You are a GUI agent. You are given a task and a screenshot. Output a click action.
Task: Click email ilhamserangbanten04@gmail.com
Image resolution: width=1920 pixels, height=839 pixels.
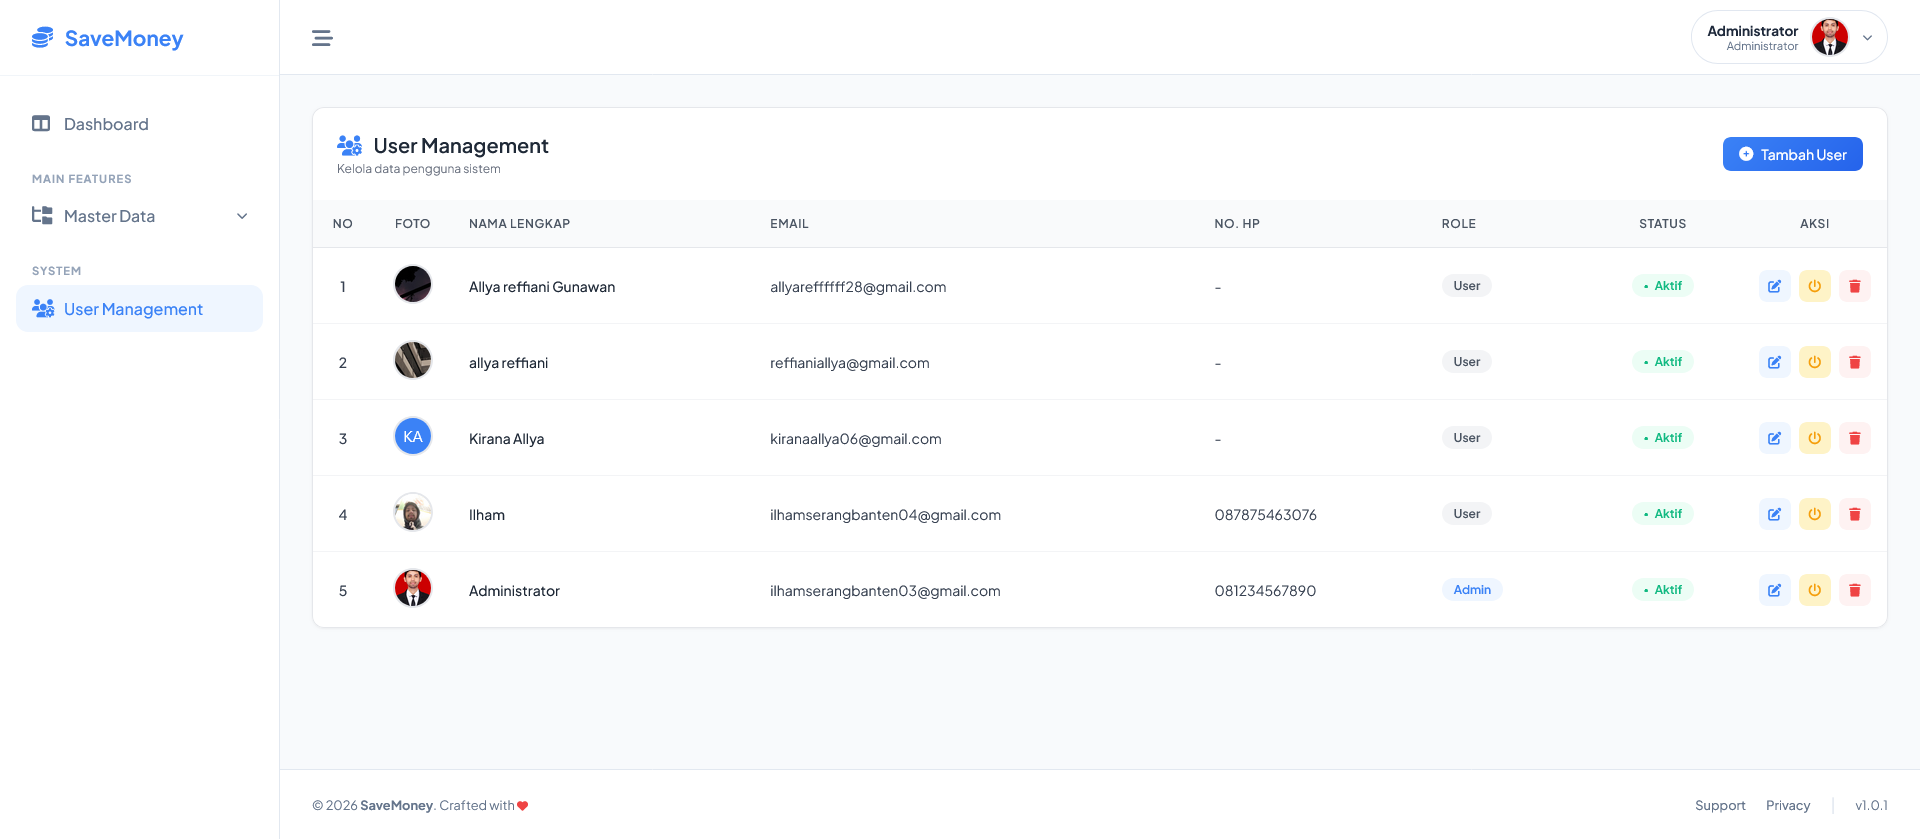coord(885,515)
